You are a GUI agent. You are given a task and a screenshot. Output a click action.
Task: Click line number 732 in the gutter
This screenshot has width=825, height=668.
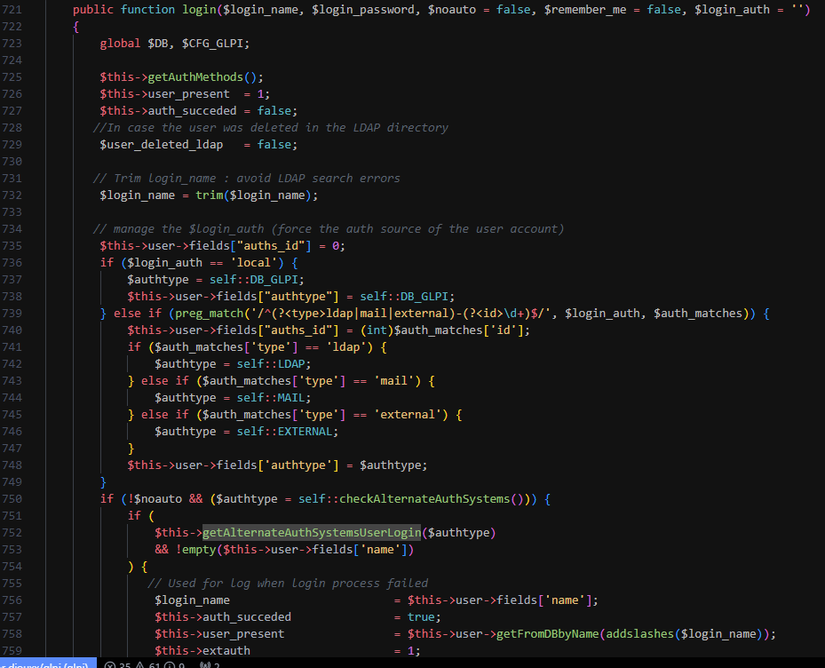point(12,195)
